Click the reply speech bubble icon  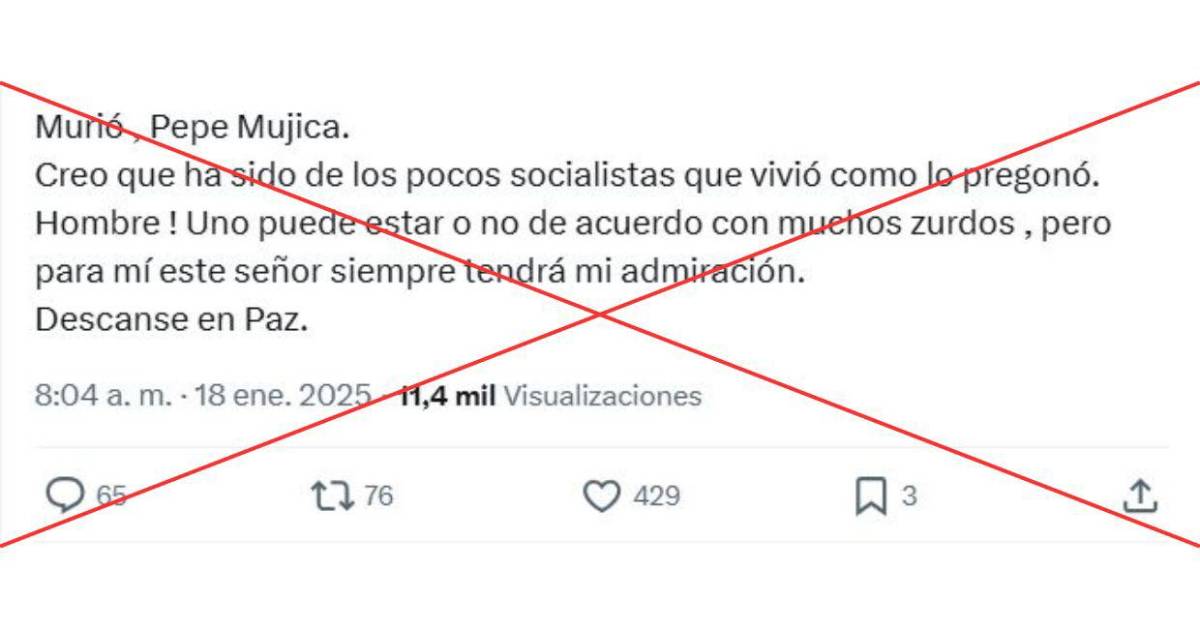[65, 495]
